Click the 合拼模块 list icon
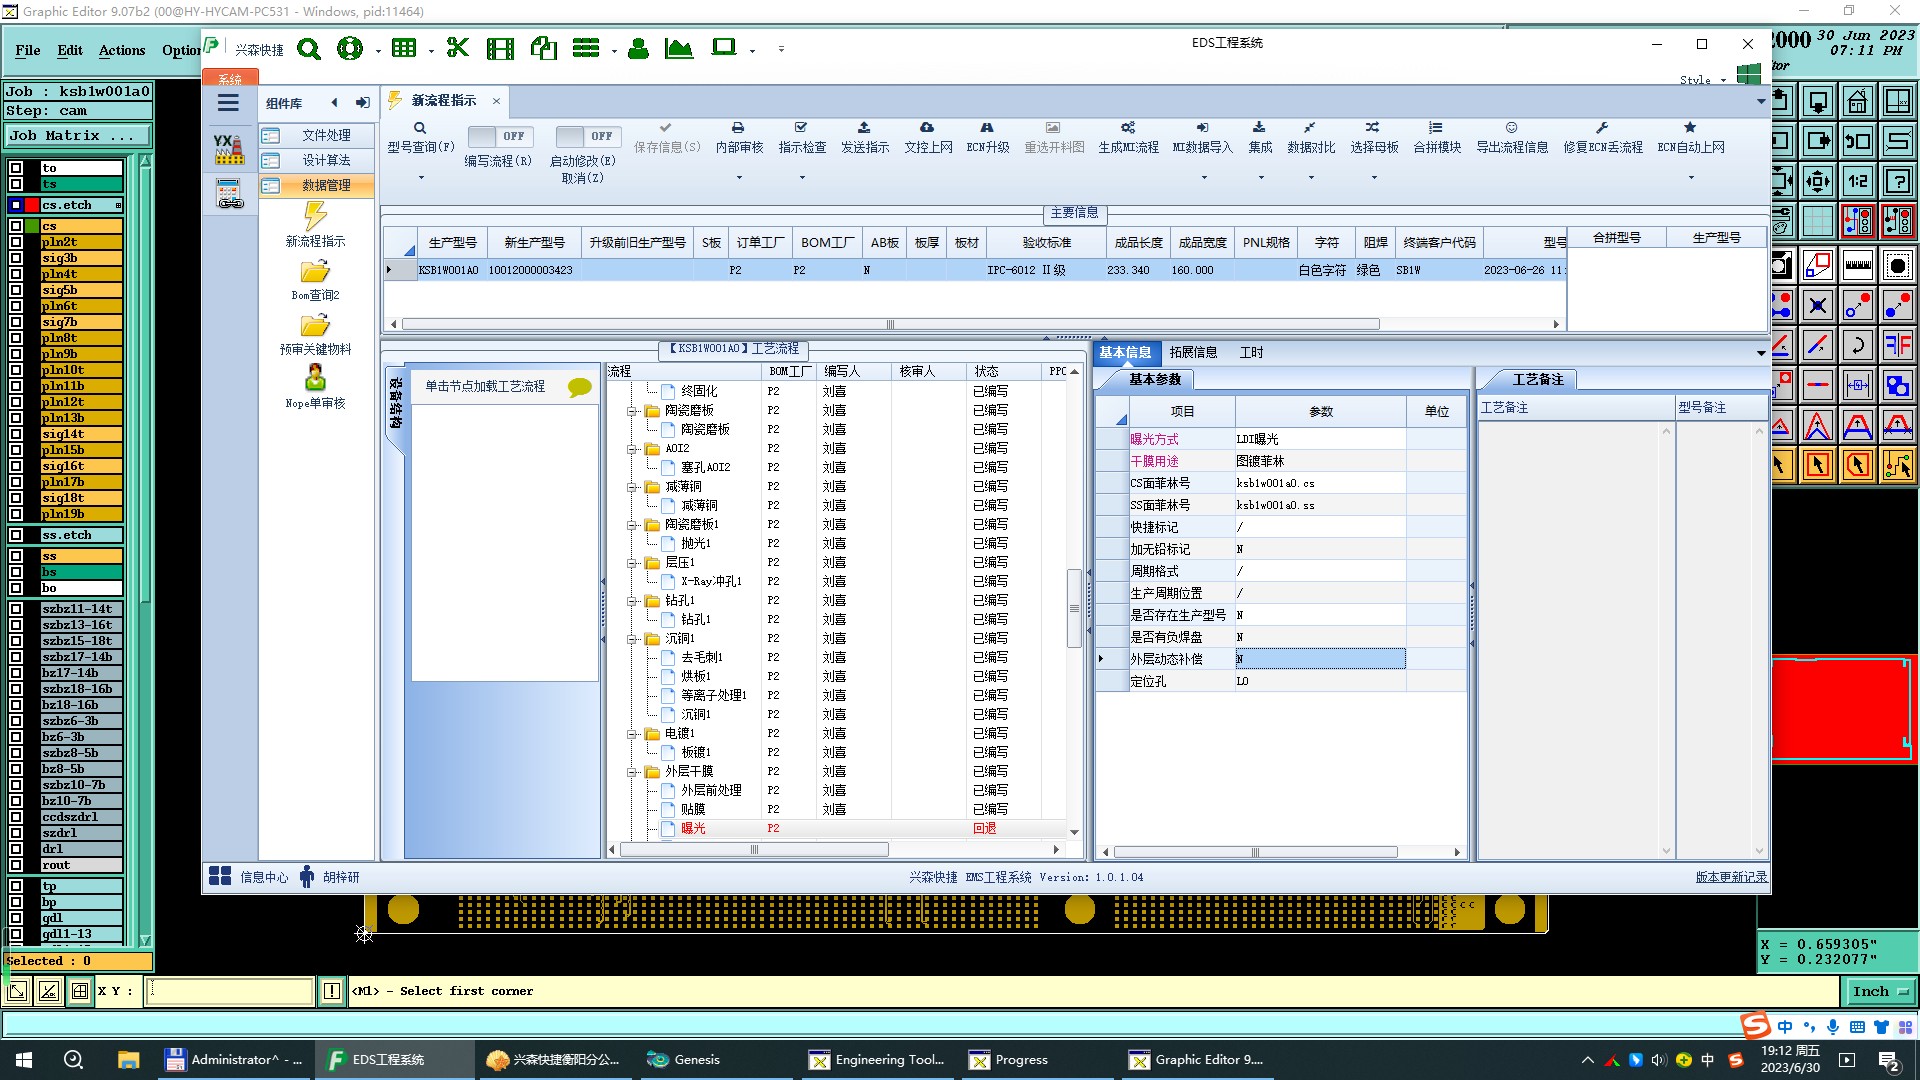Image resolution: width=1920 pixels, height=1080 pixels. [x=1436, y=128]
